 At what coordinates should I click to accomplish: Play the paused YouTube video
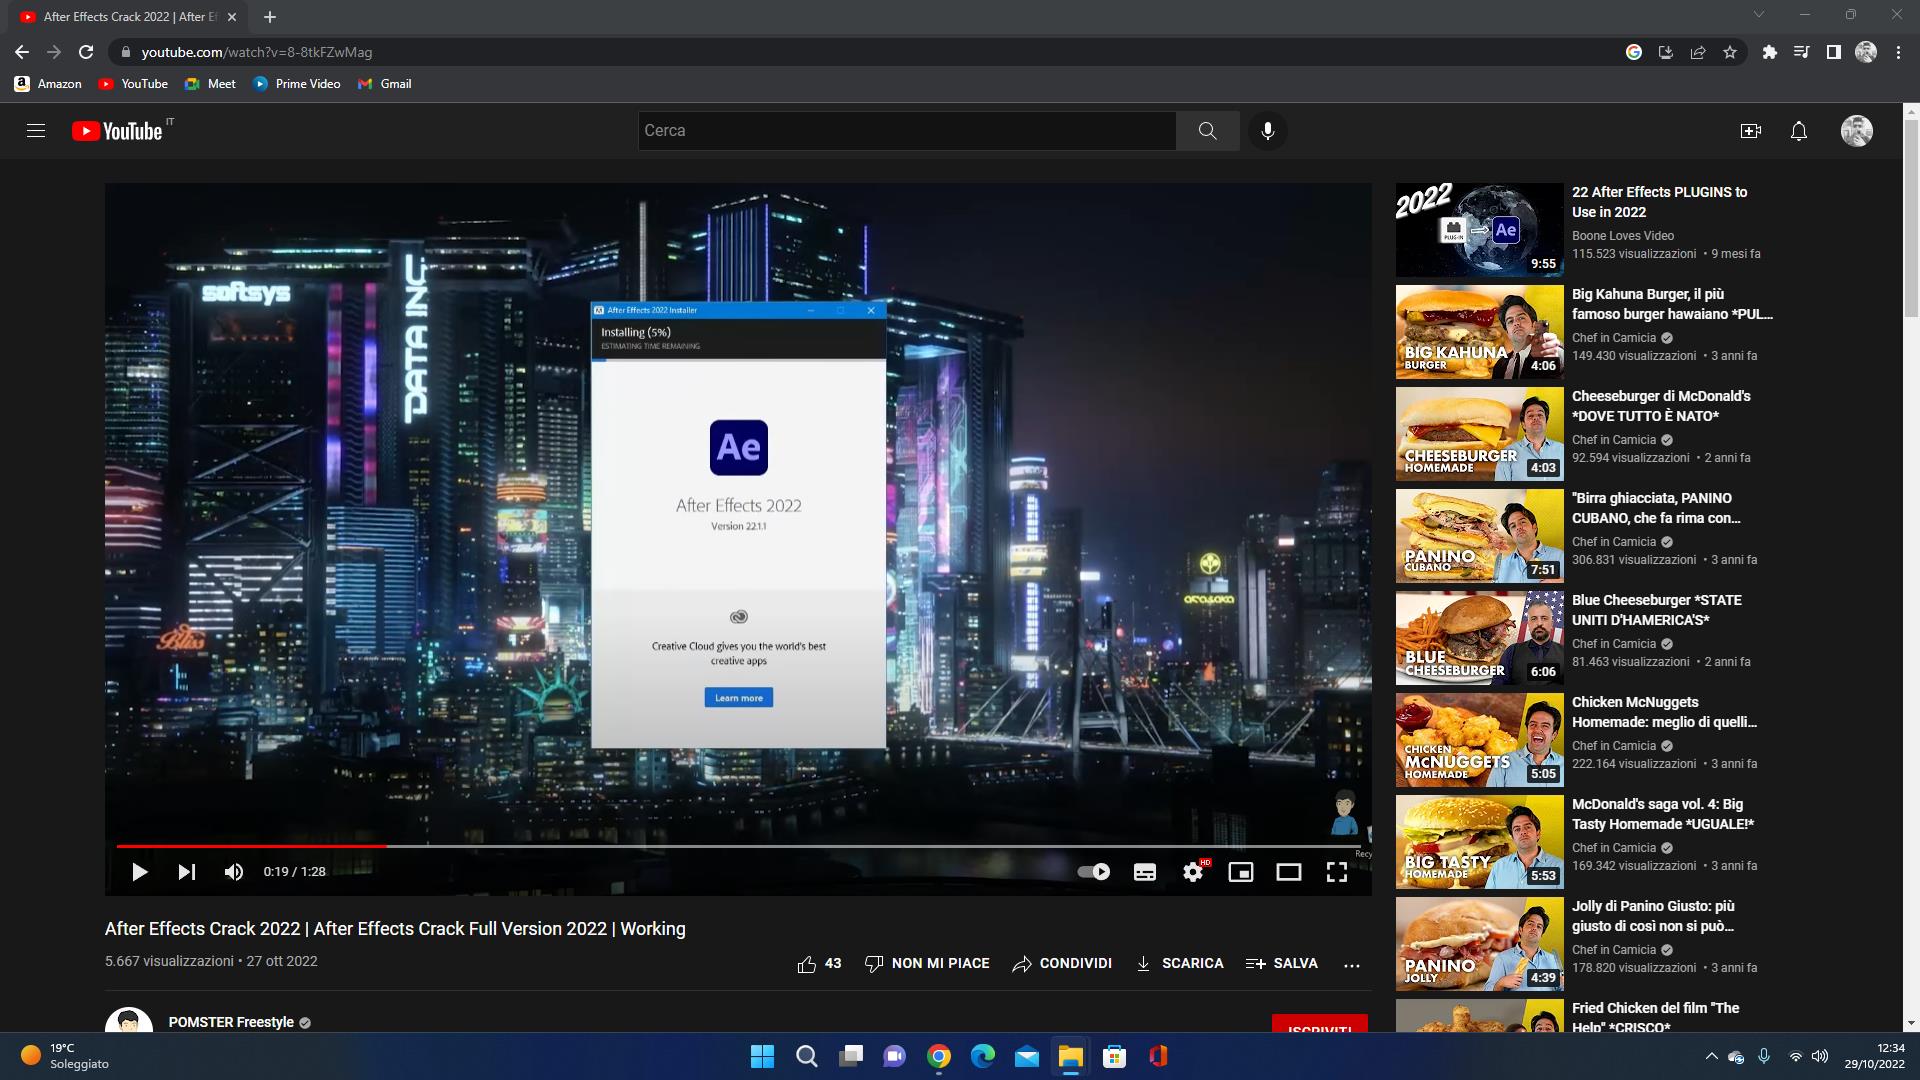click(x=140, y=872)
